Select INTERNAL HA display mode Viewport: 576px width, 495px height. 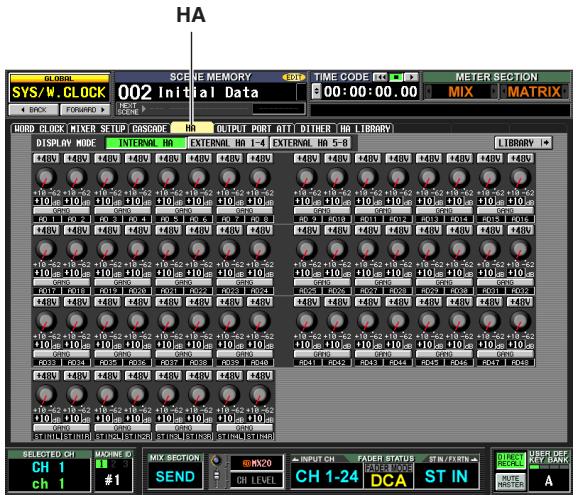pos(146,143)
